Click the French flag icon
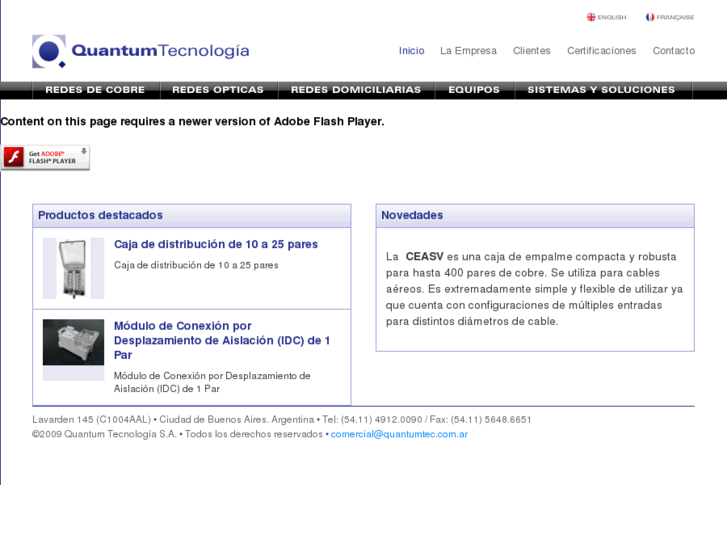Image resolution: width=727 pixels, height=545 pixels. [650, 17]
